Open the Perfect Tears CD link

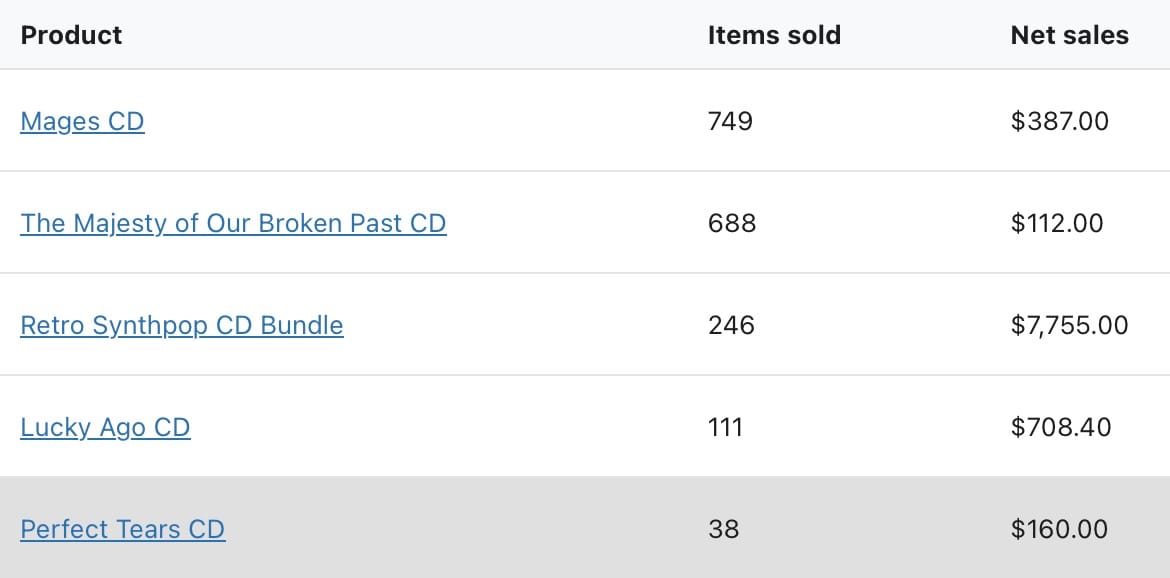coord(122,529)
